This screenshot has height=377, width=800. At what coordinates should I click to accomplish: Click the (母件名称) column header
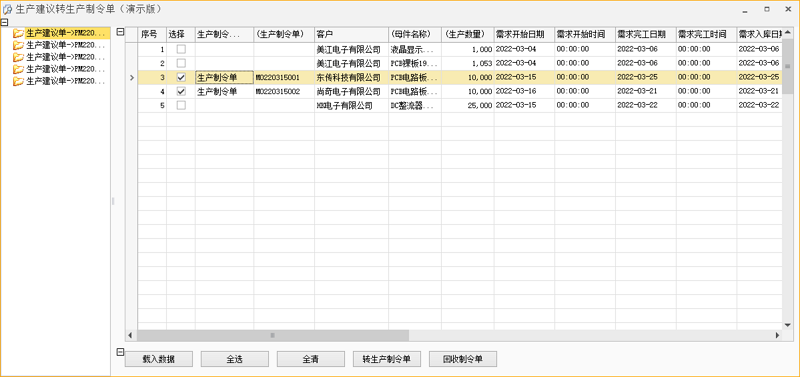point(415,35)
